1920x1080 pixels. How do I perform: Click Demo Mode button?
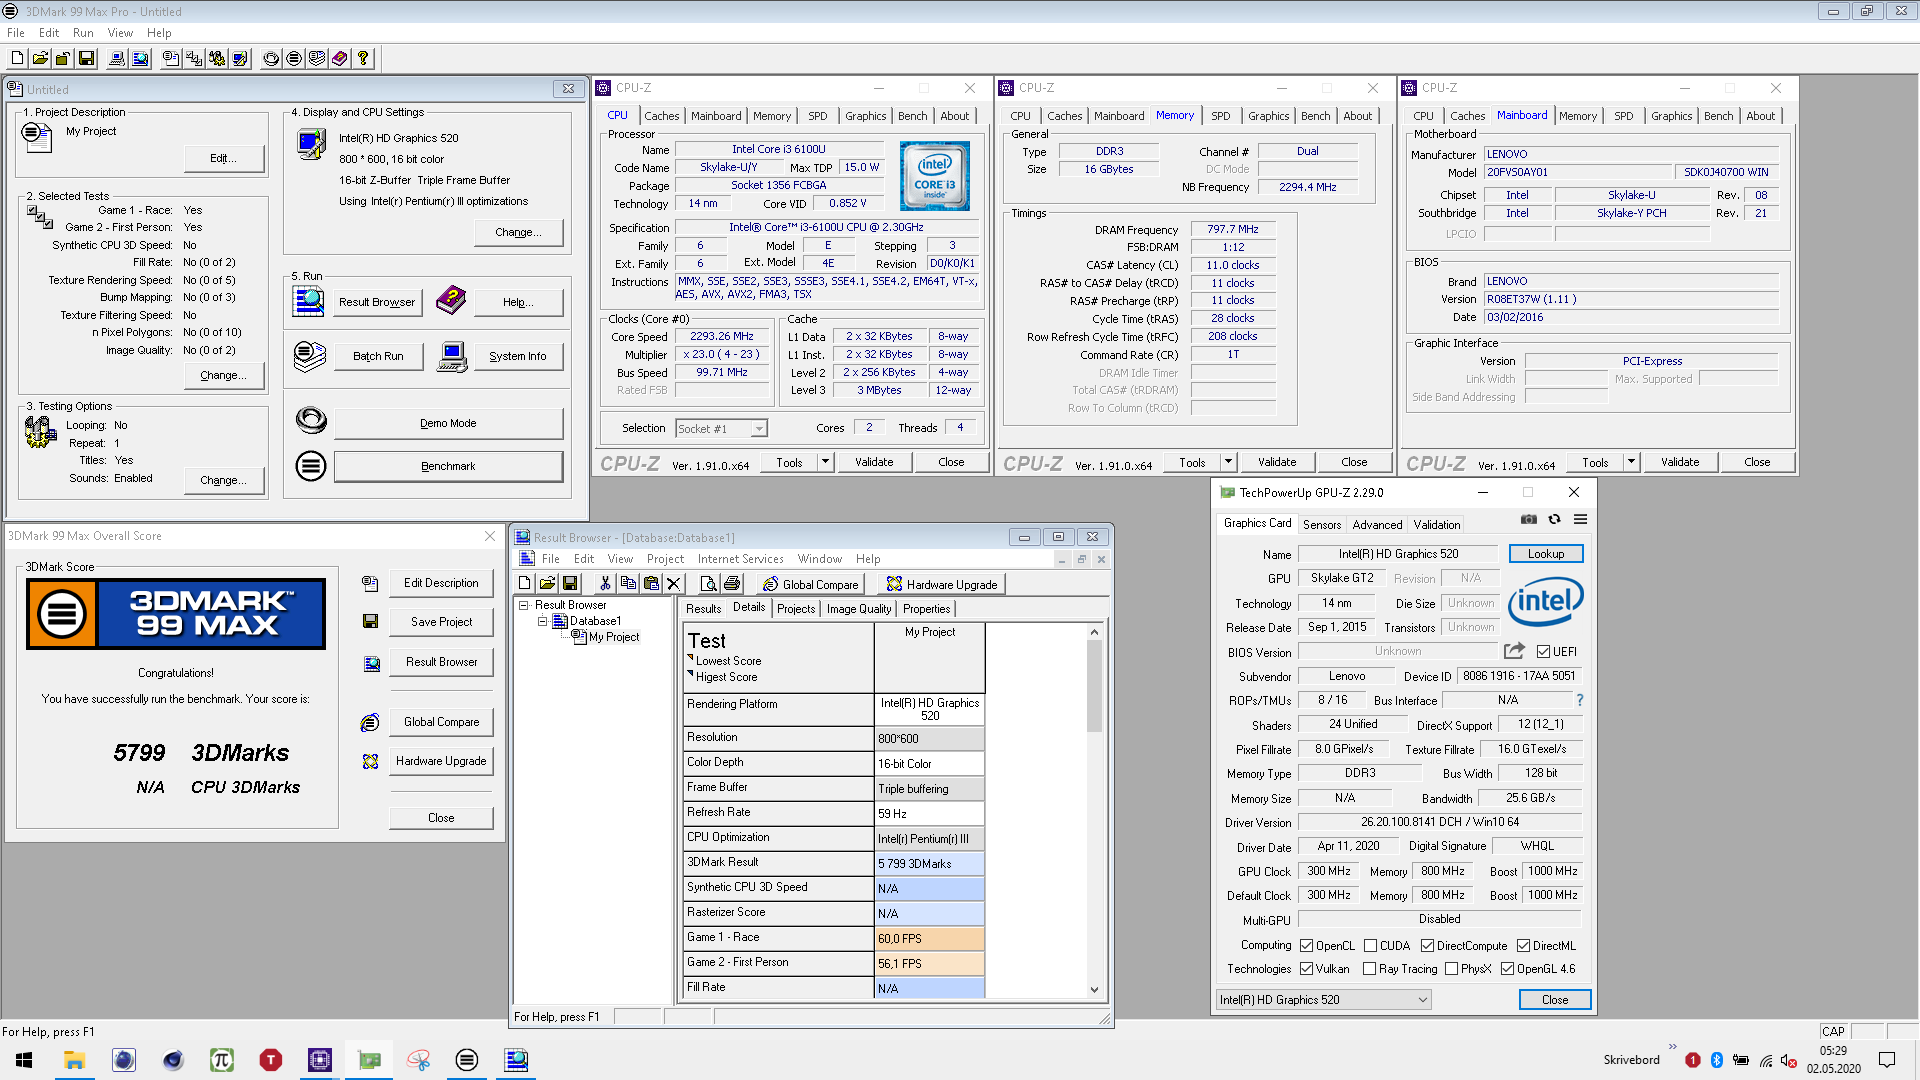pos(448,424)
